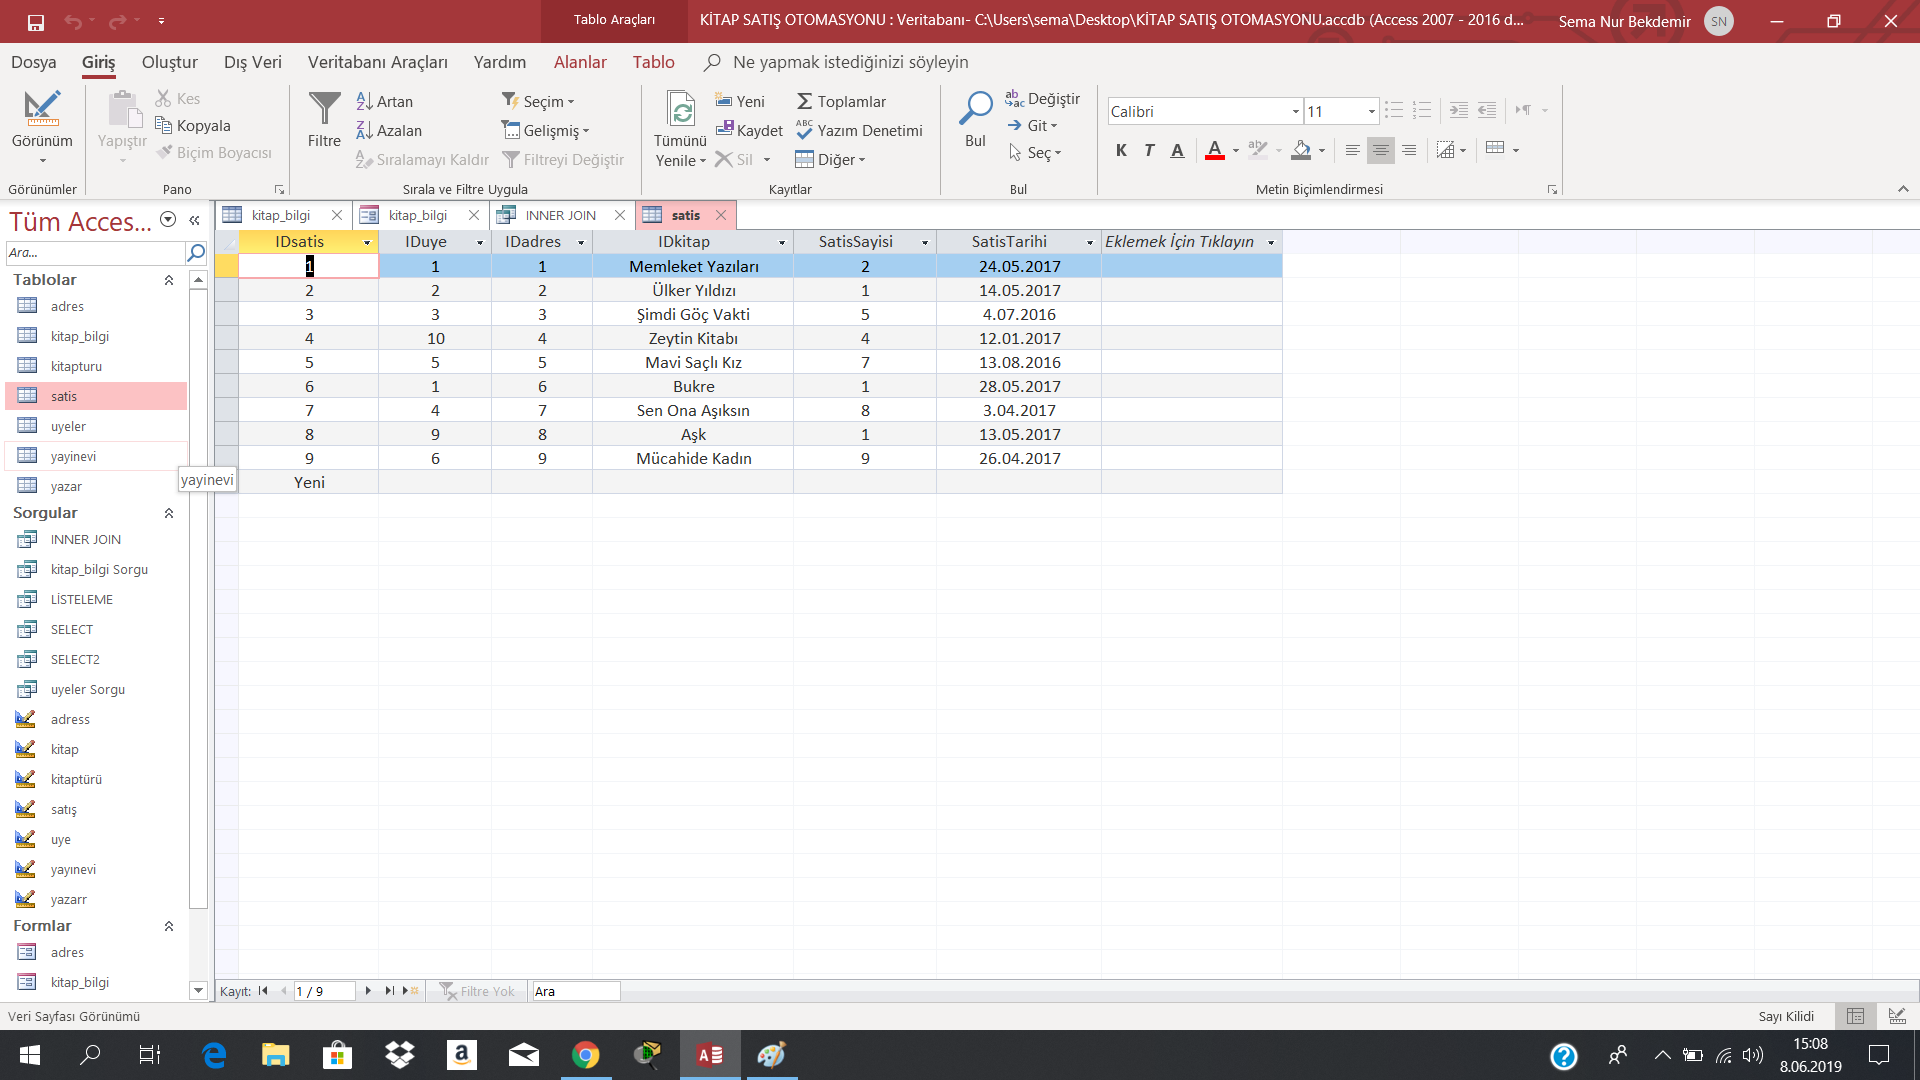This screenshot has width=1920, height=1080.
Task: Open IDkitap column filter dropdown
Action: (x=782, y=242)
